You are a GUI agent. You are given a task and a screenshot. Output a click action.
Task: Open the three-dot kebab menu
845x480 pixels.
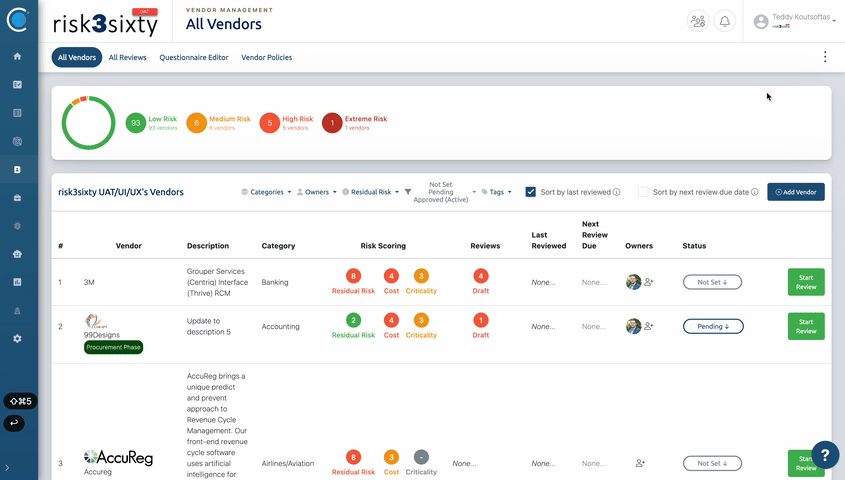(x=825, y=57)
